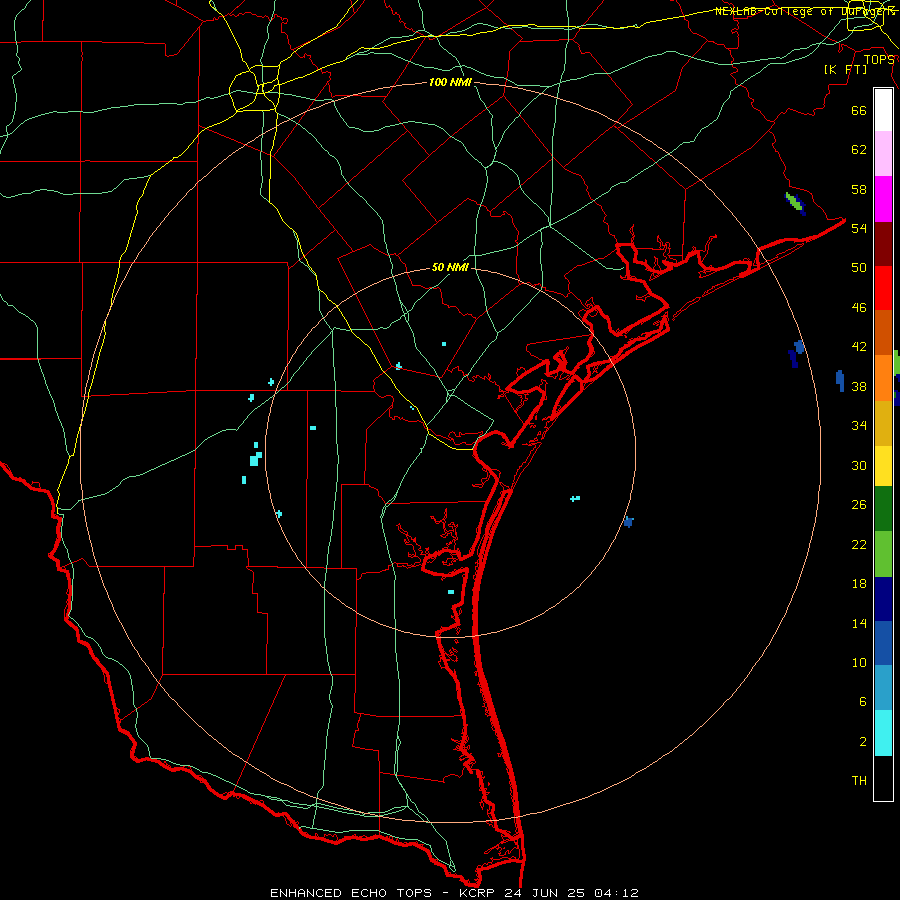Click the "14" legend value
900x900 pixels.
[x=859, y=623]
